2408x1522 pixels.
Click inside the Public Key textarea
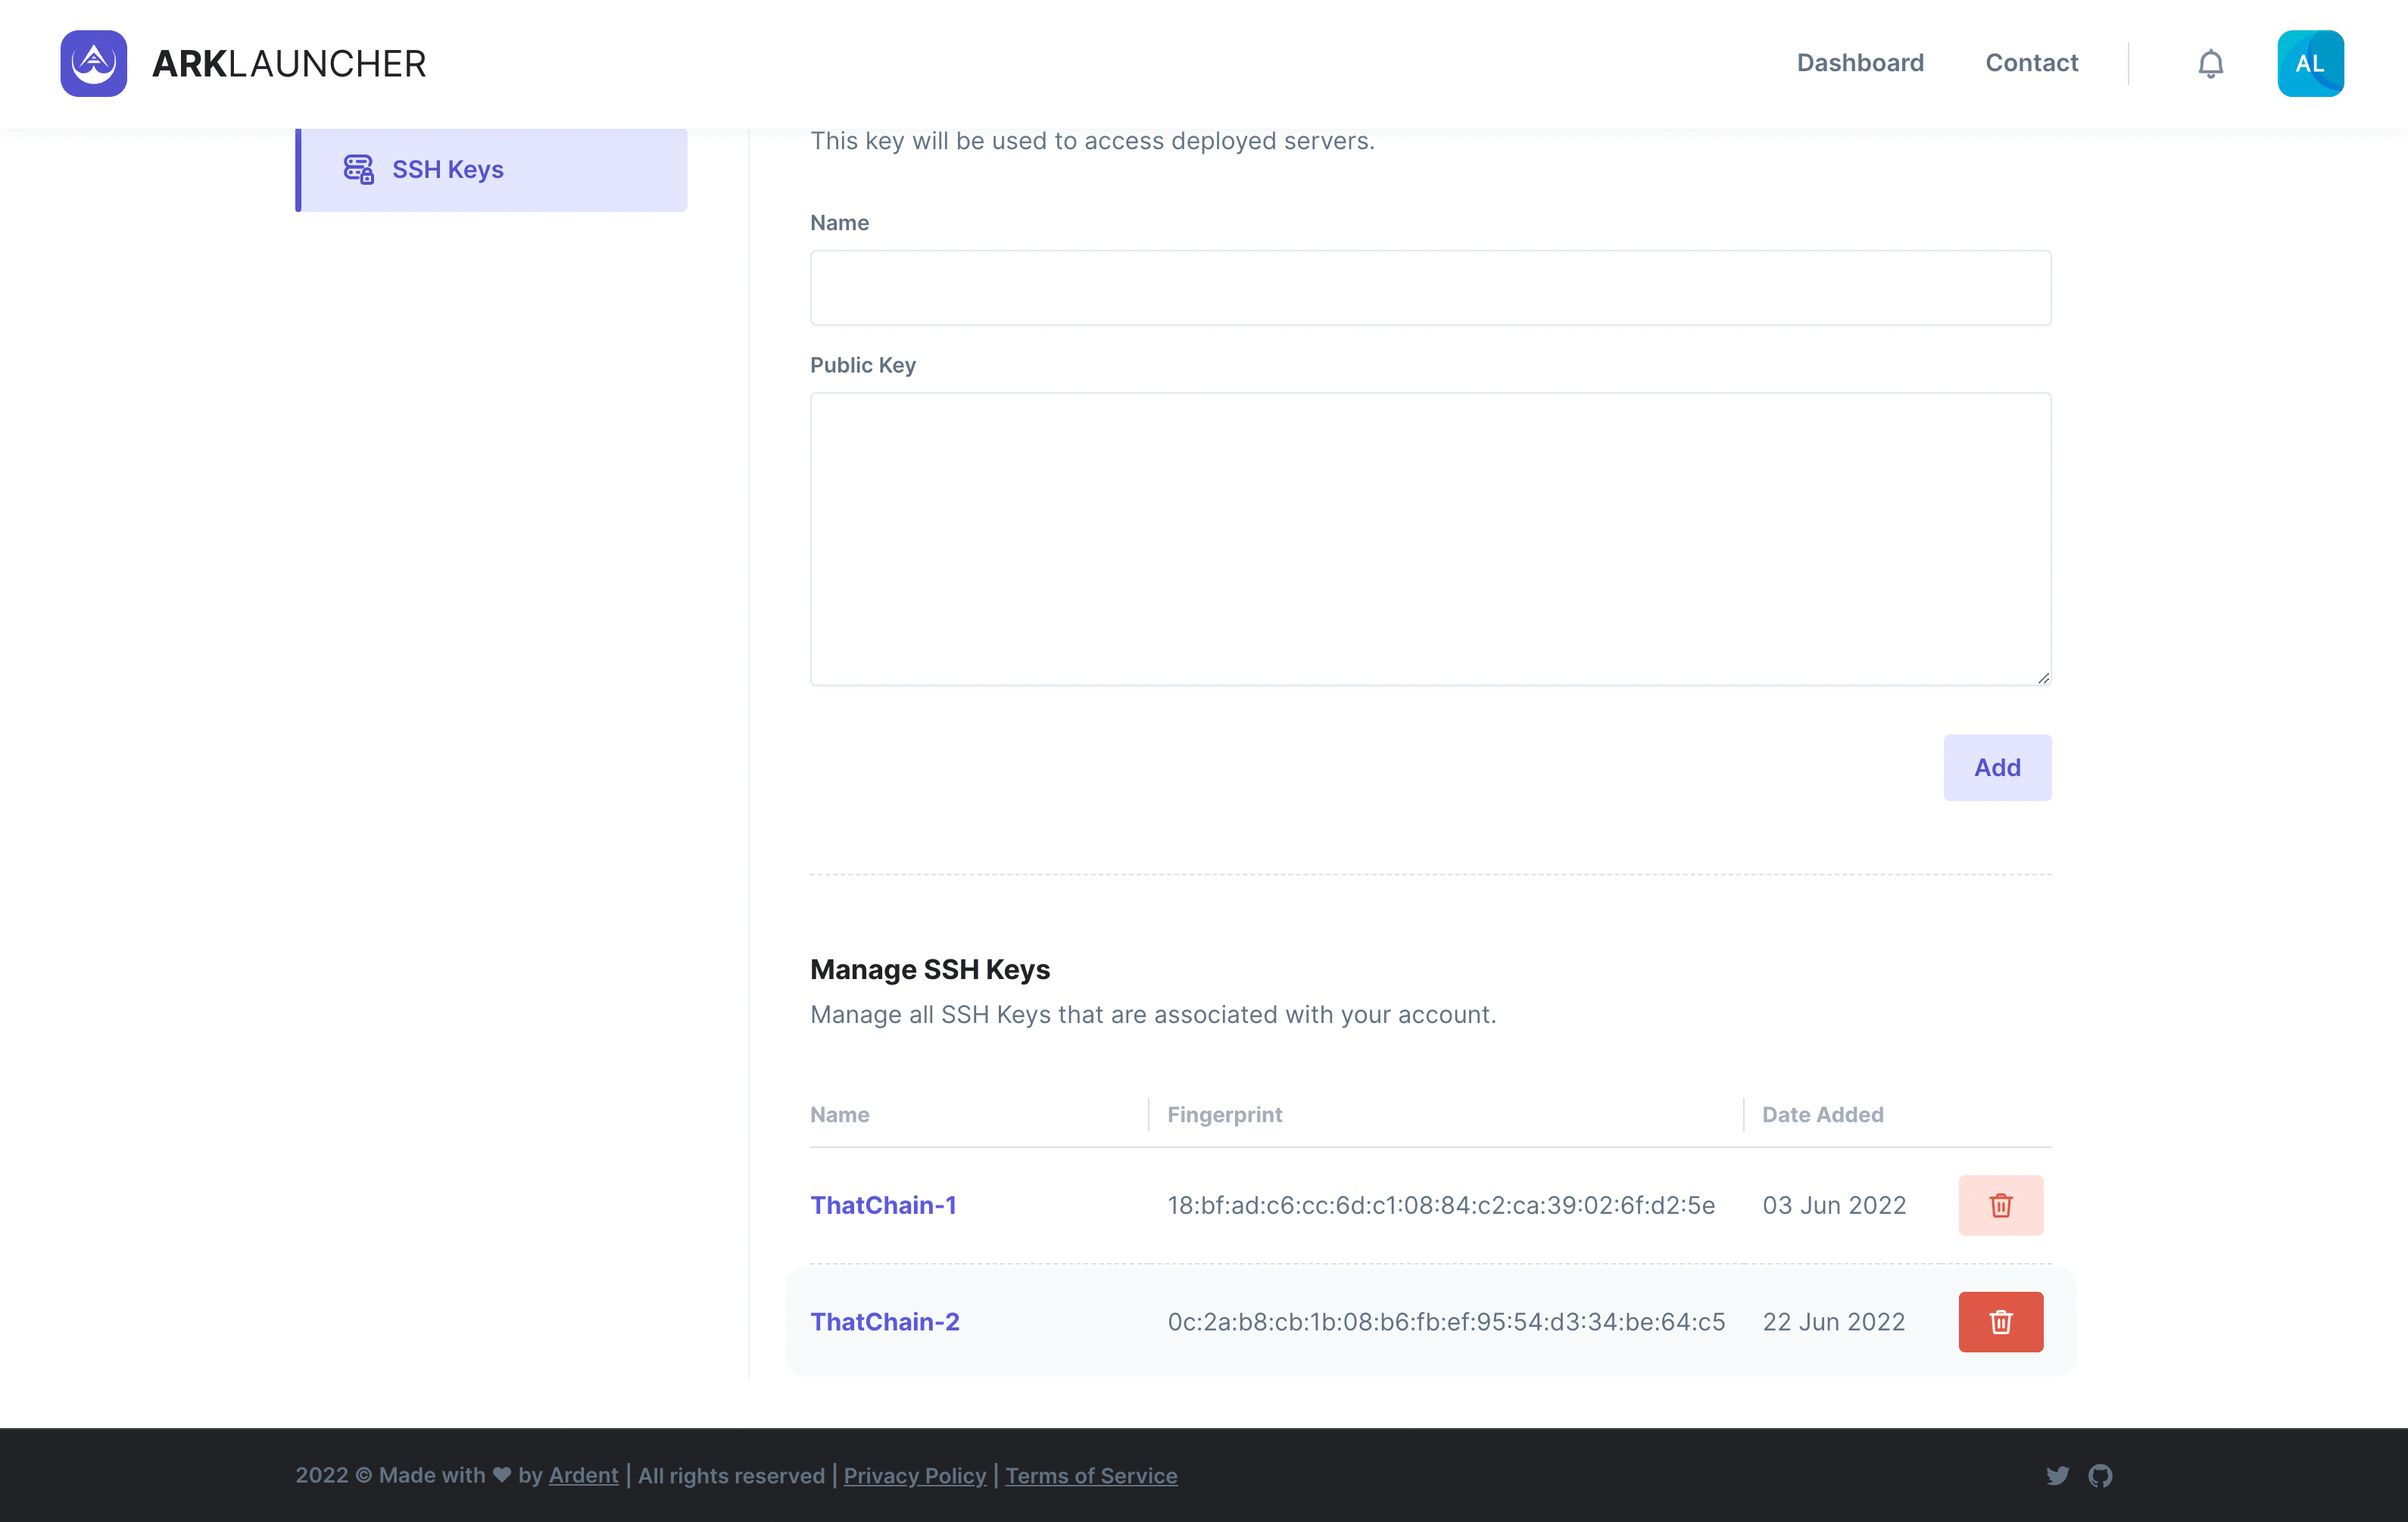pyautogui.click(x=1430, y=538)
